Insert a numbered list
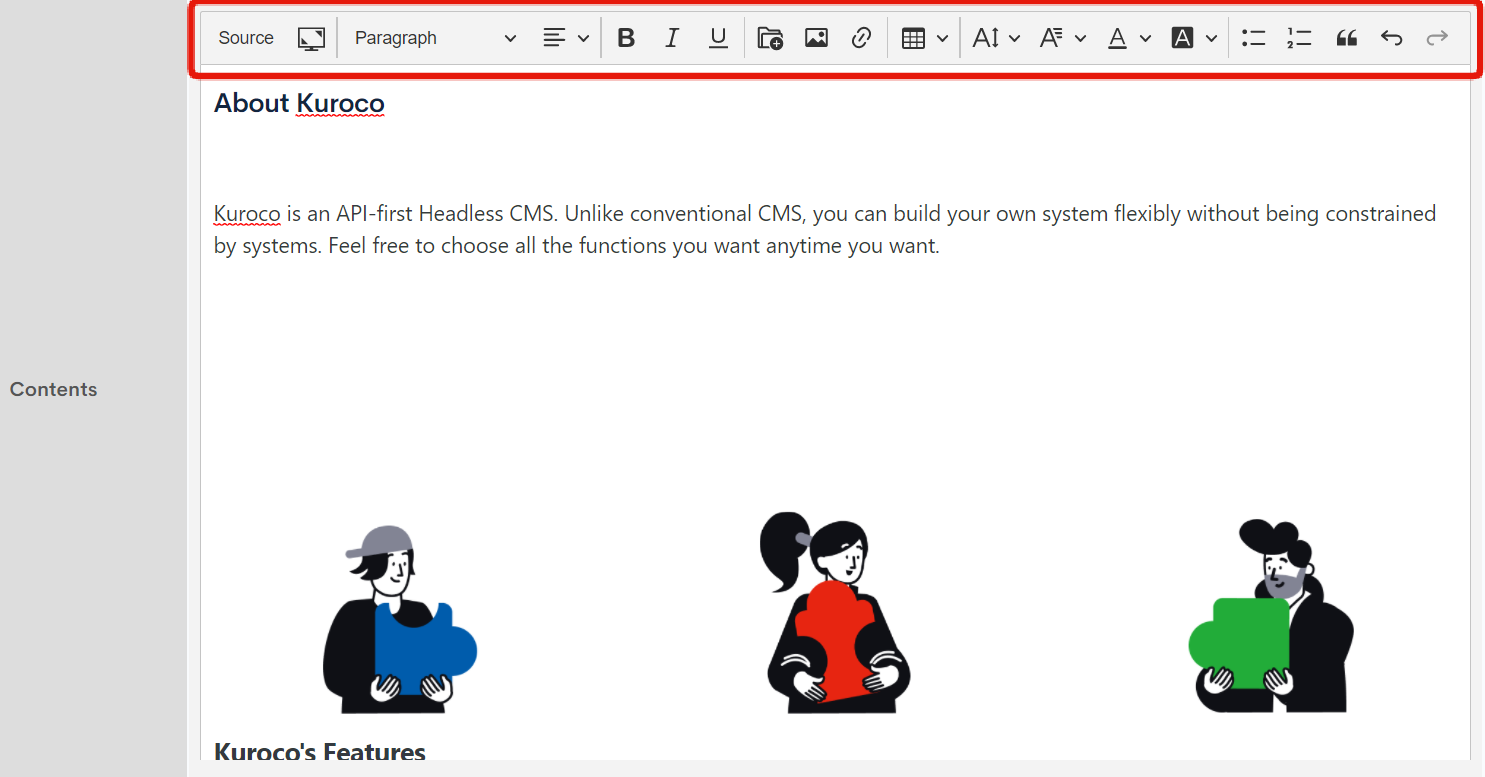 [x=1299, y=38]
